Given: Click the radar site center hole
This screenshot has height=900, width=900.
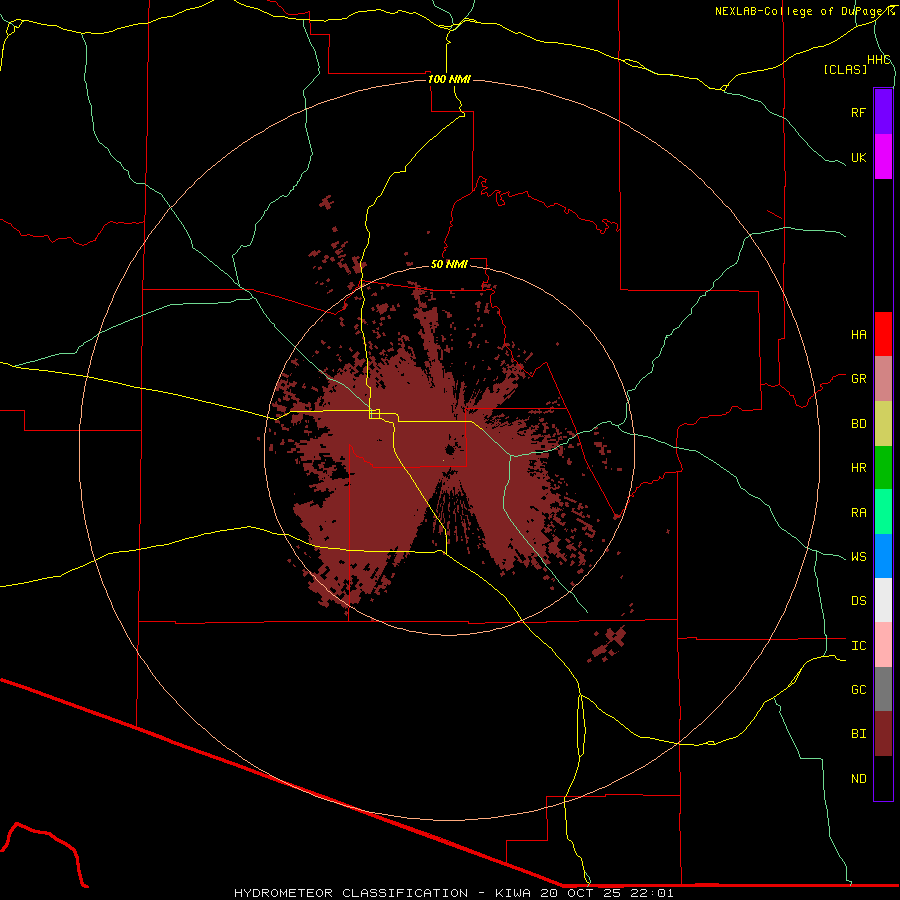Looking at the screenshot, I should coord(449,451).
